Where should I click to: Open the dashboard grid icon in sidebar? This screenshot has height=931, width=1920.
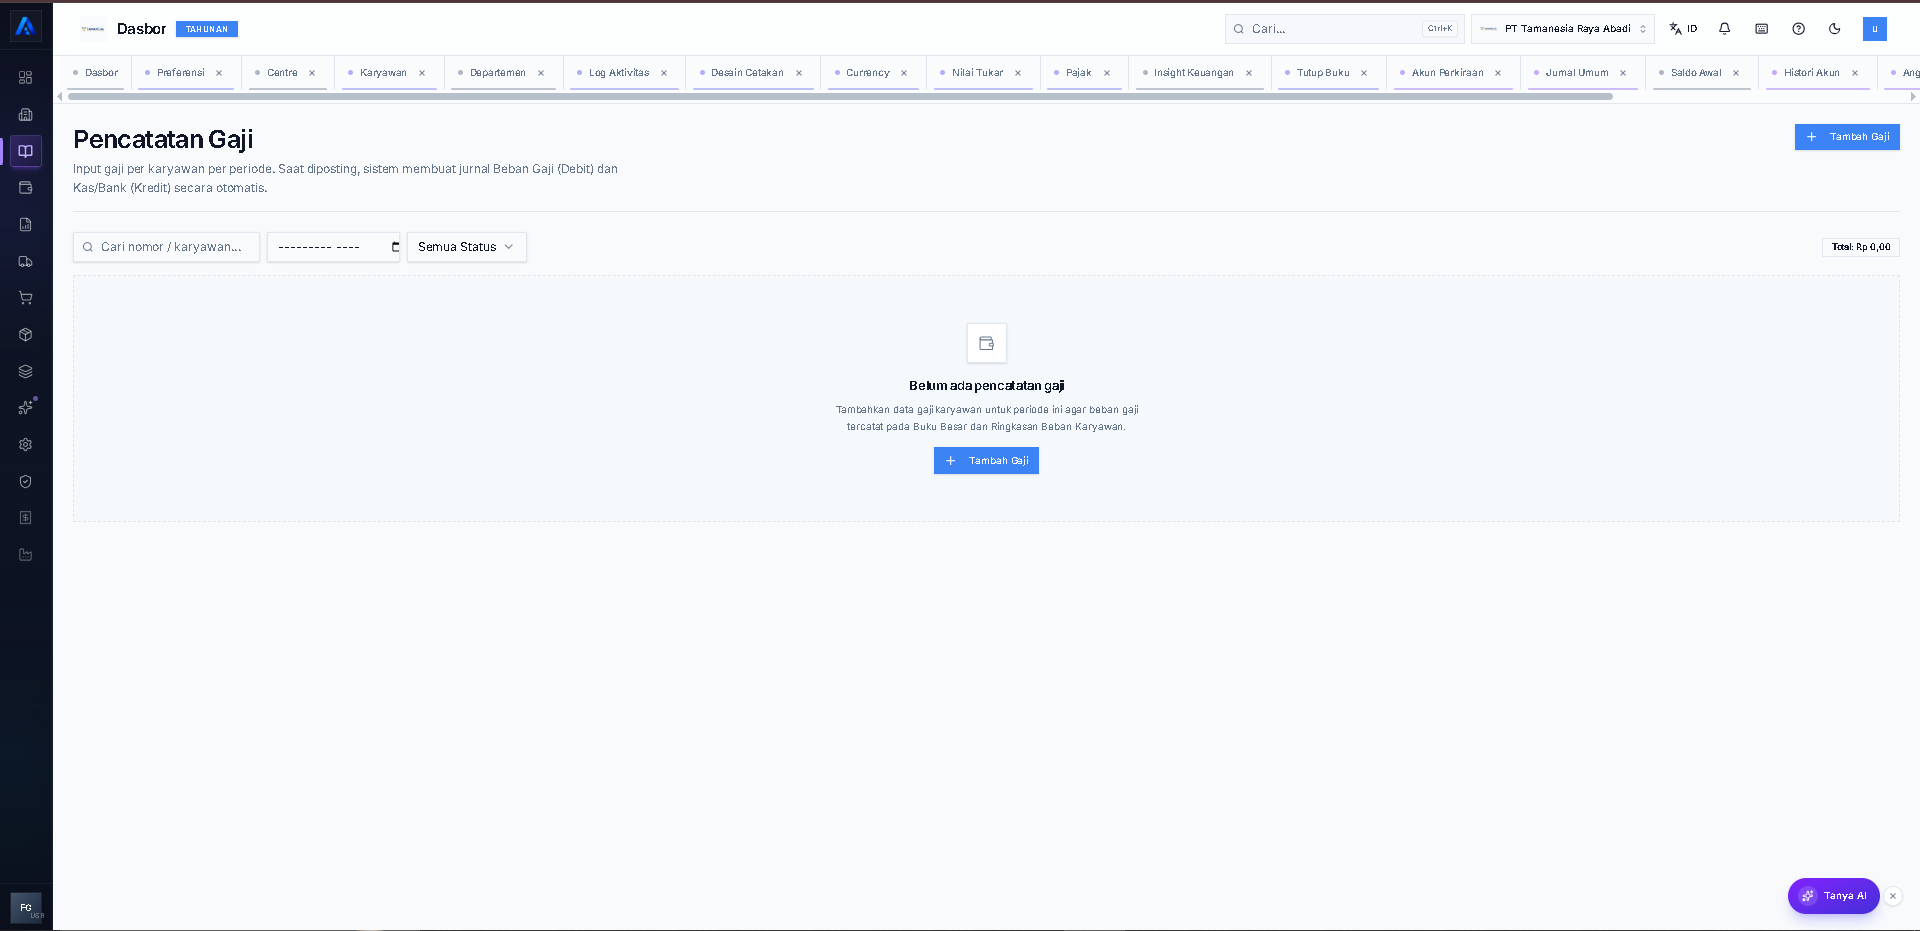coord(26,78)
